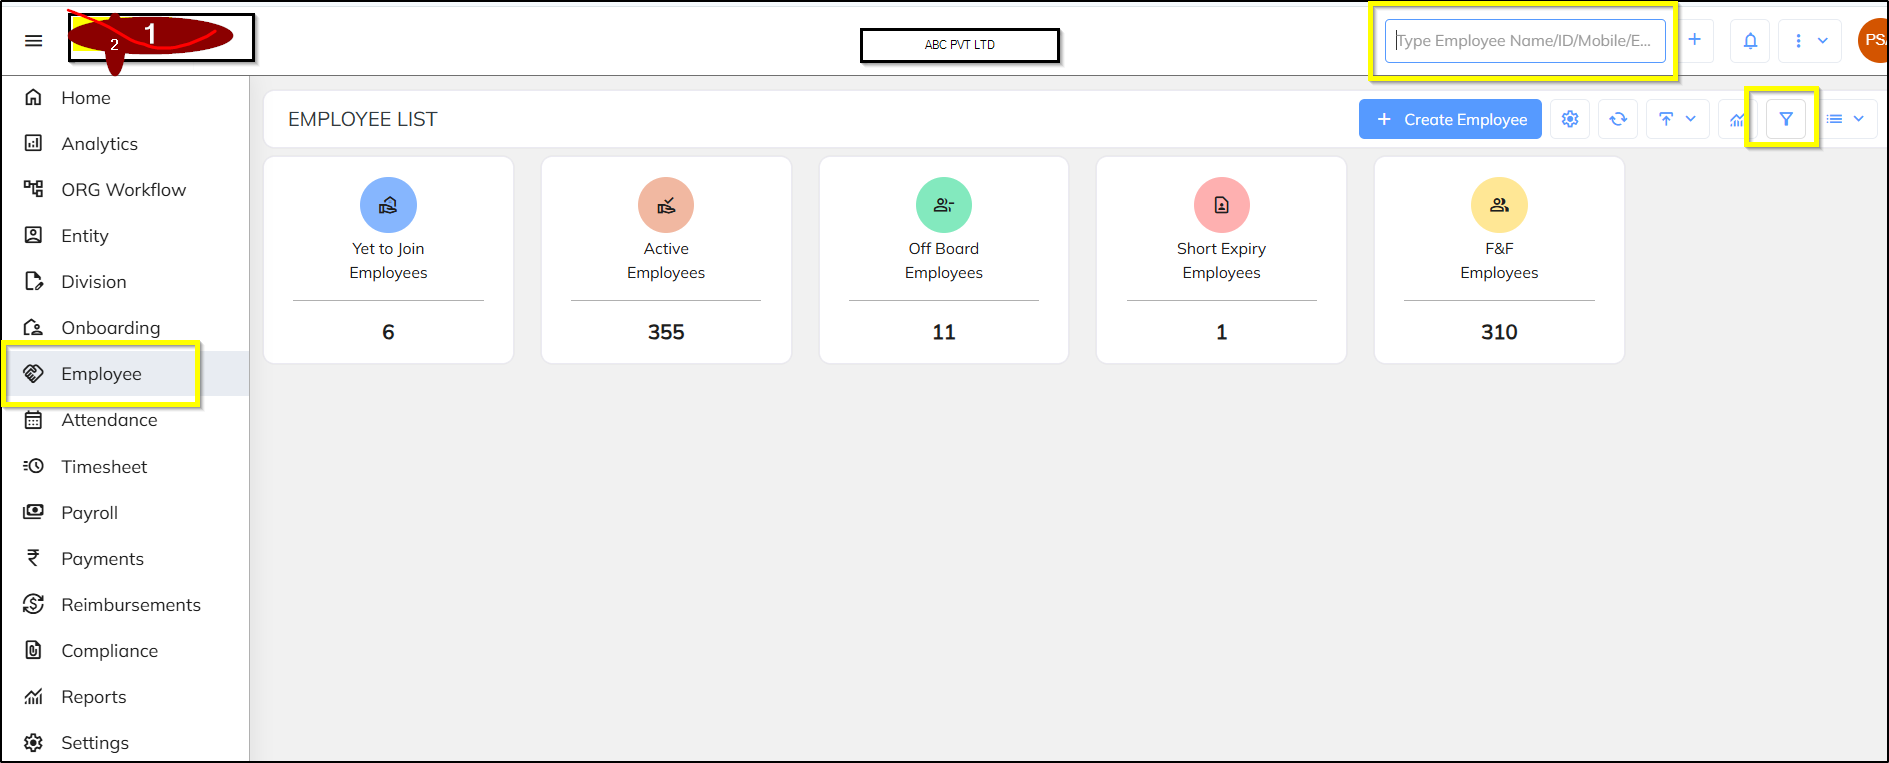This screenshot has width=1889, height=763.
Task: Expand the list view dropdown
Action: (1846, 119)
